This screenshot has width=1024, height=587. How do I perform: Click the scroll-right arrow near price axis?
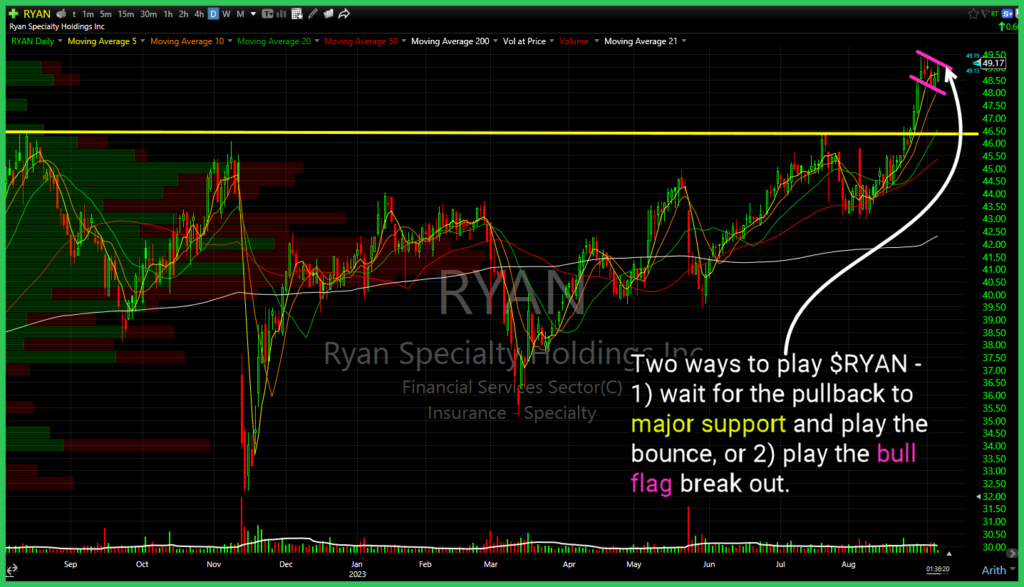tap(1012, 553)
